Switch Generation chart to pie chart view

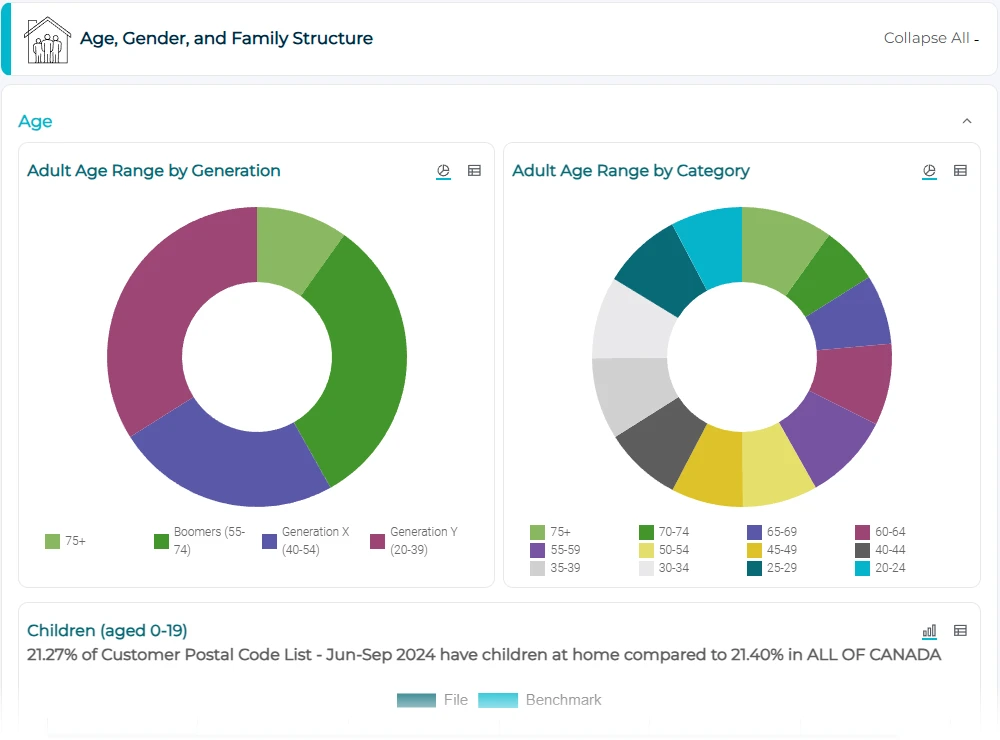[x=444, y=171]
